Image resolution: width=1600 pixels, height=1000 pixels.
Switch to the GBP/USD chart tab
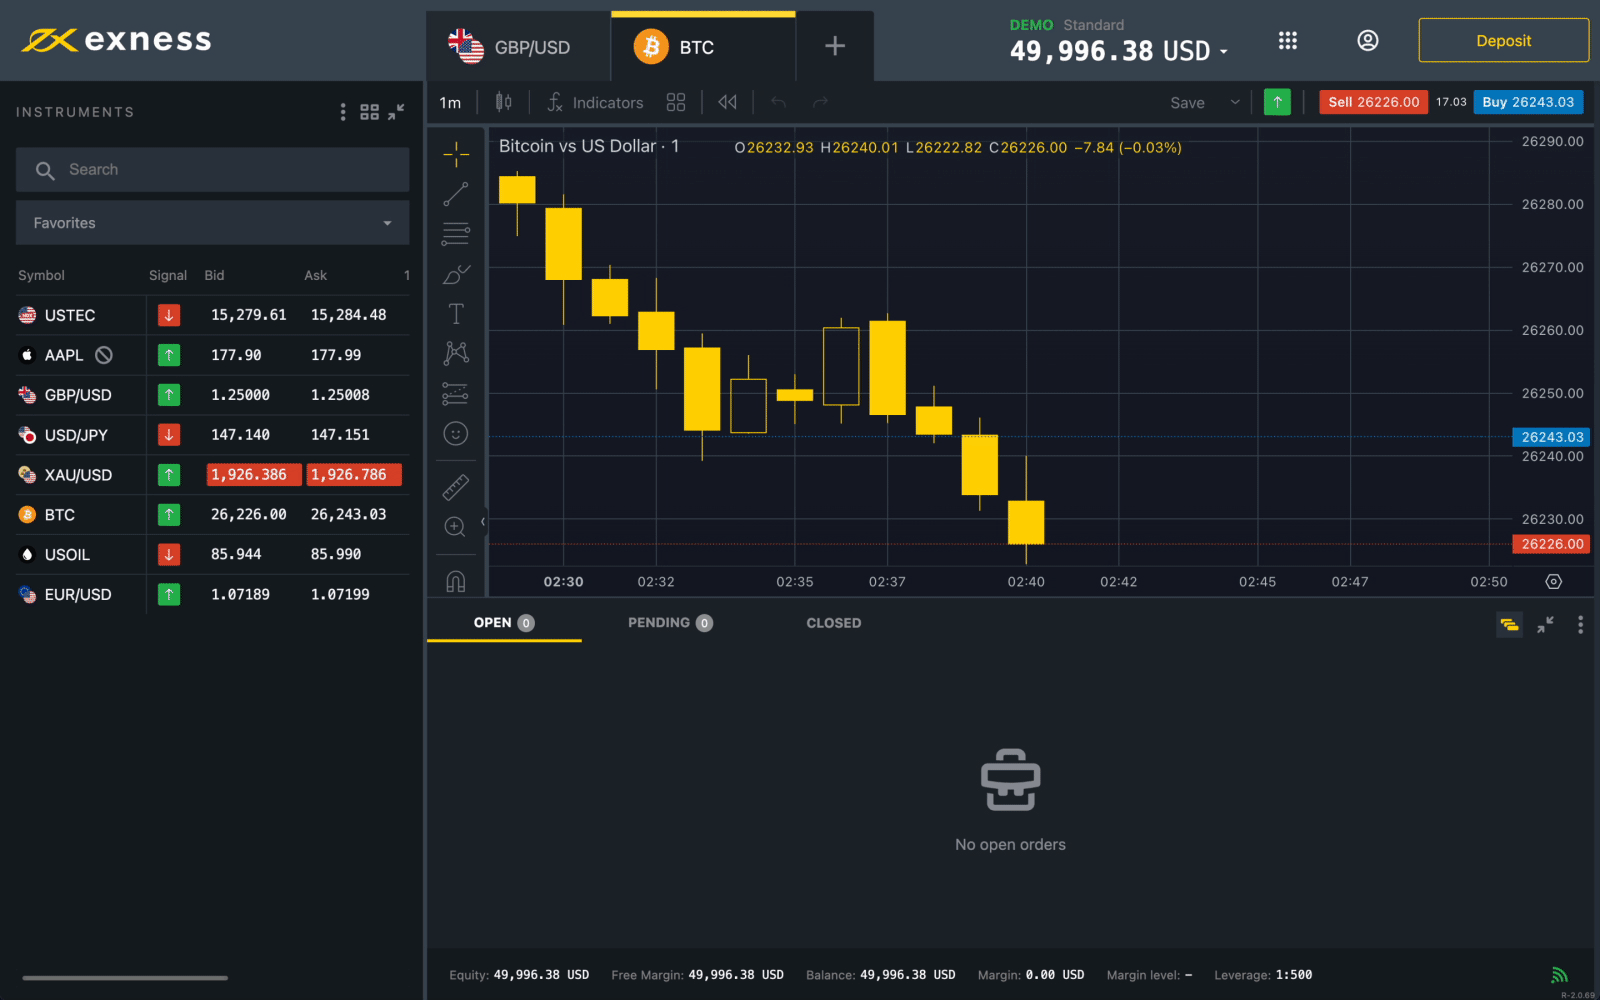point(518,47)
